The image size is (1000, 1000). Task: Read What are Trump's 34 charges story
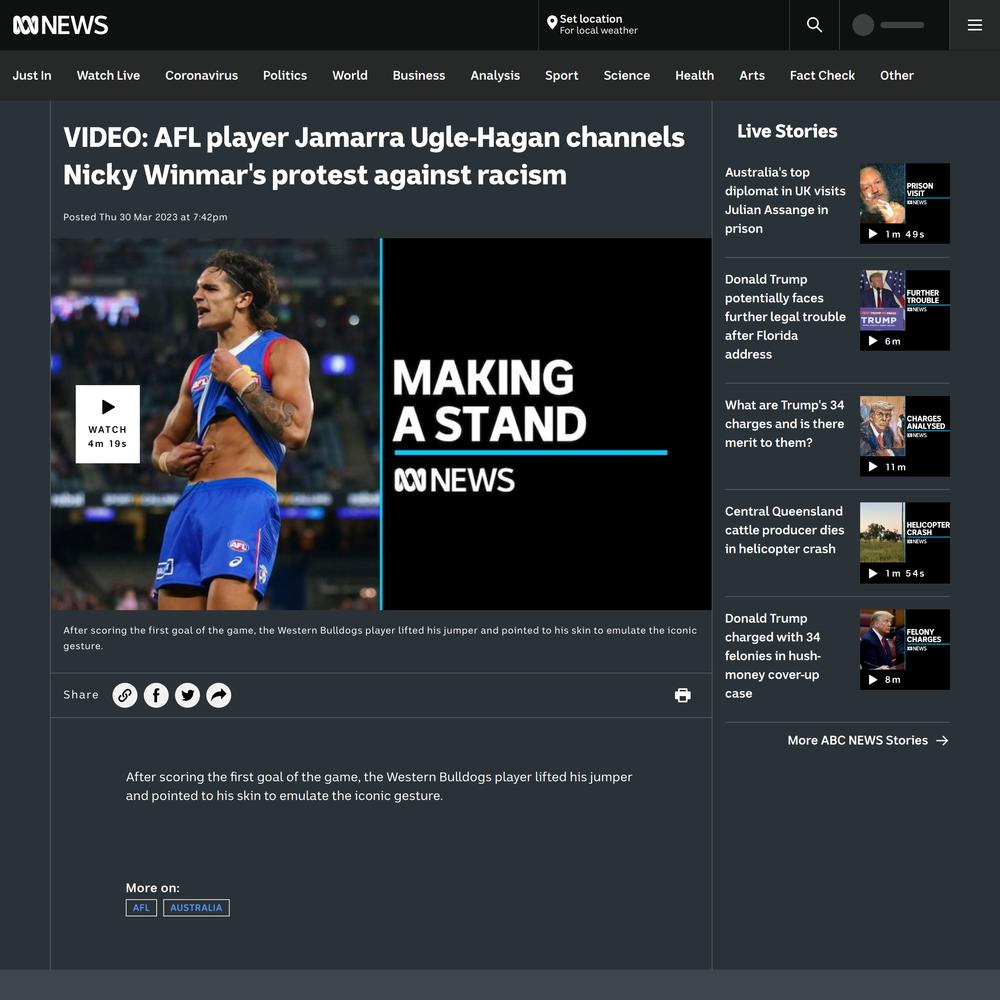pyautogui.click(x=784, y=423)
